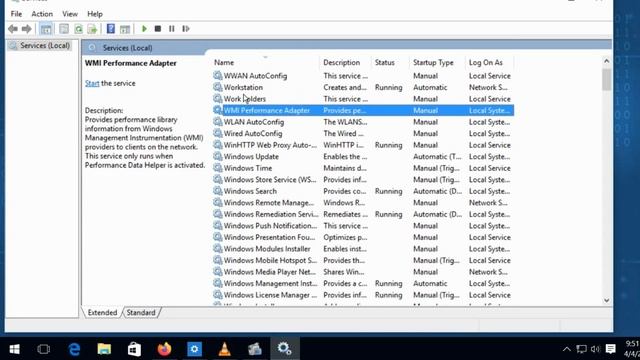Select the Windows Presentation Foundation service
Image resolution: width=640 pixels, height=360 pixels.
coord(362,237)
